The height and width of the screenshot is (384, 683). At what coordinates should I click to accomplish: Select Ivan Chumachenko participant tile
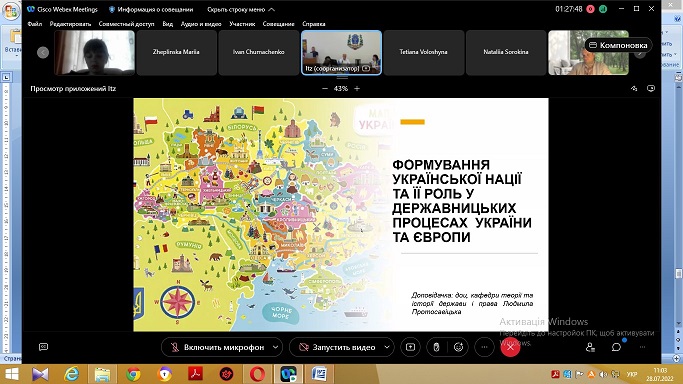click(x=258, y=52)
